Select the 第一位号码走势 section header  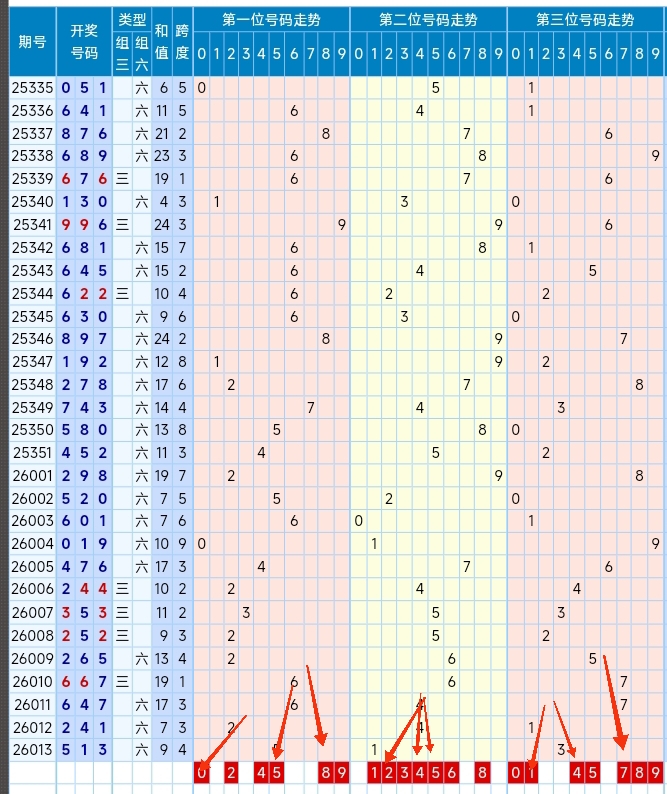click(x=271, y=20)
